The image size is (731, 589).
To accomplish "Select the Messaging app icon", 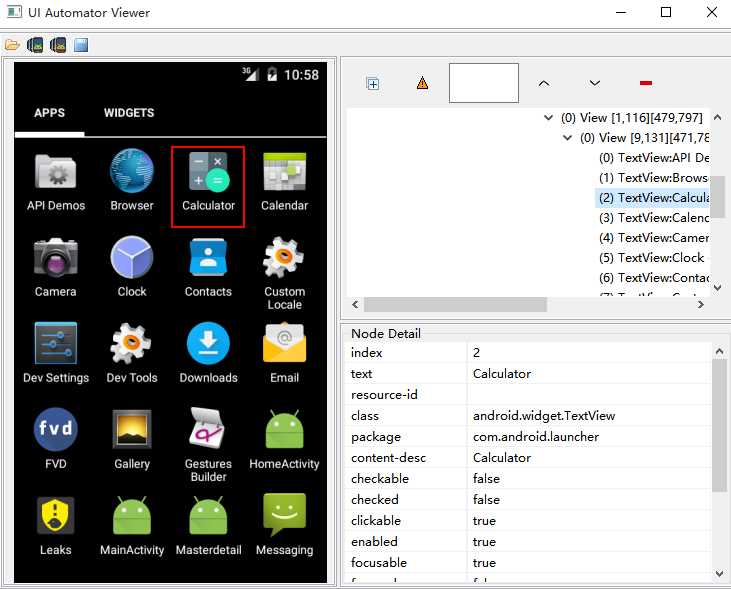I will coord(284,514).
